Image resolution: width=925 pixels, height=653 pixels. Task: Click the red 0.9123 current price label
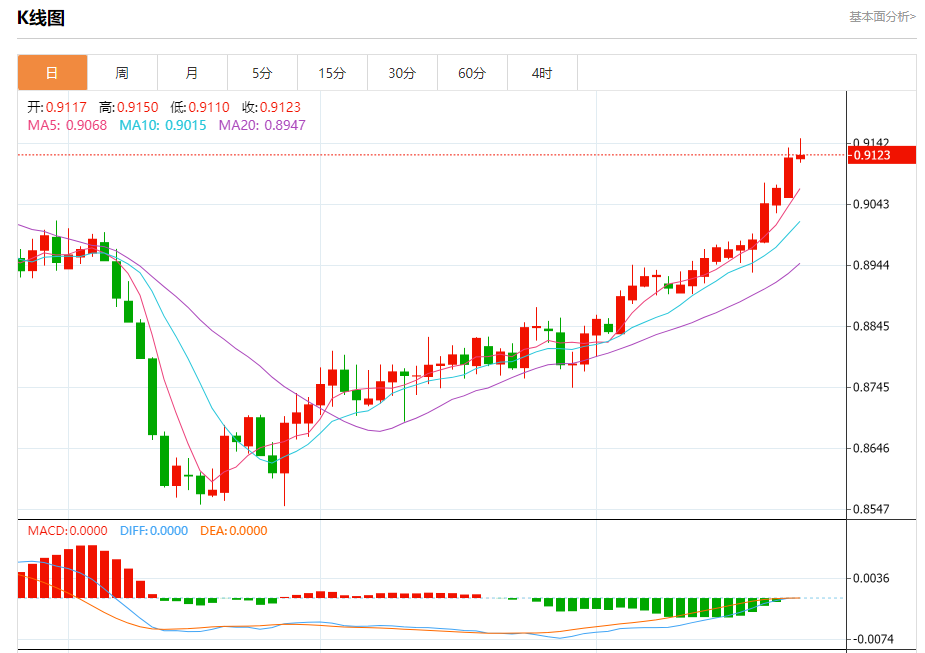[x=881, y=155]
